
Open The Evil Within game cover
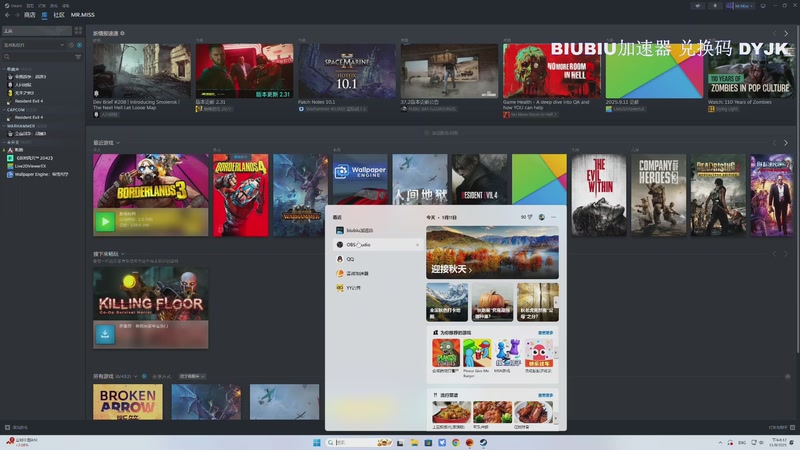598,195
